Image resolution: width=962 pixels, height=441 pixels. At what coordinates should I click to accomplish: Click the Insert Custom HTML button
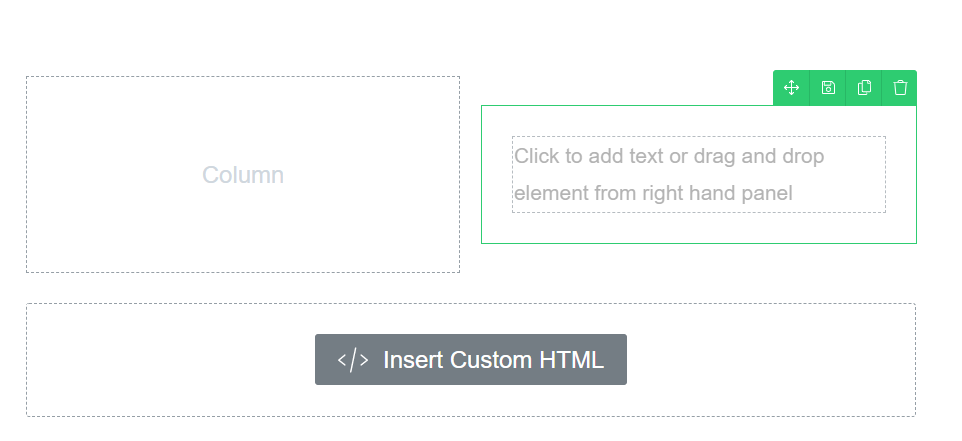[x=471, y=359]
